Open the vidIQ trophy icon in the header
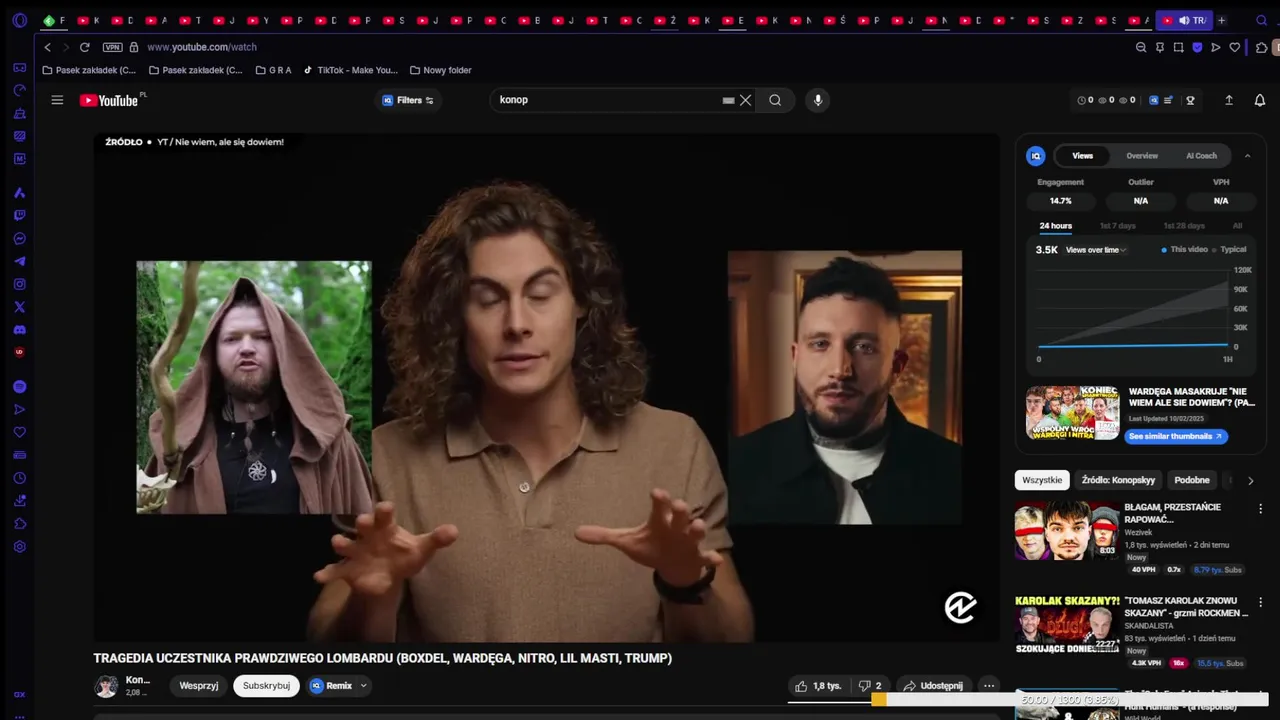This screenshot has height=720, width=1280. (1190, 100)
